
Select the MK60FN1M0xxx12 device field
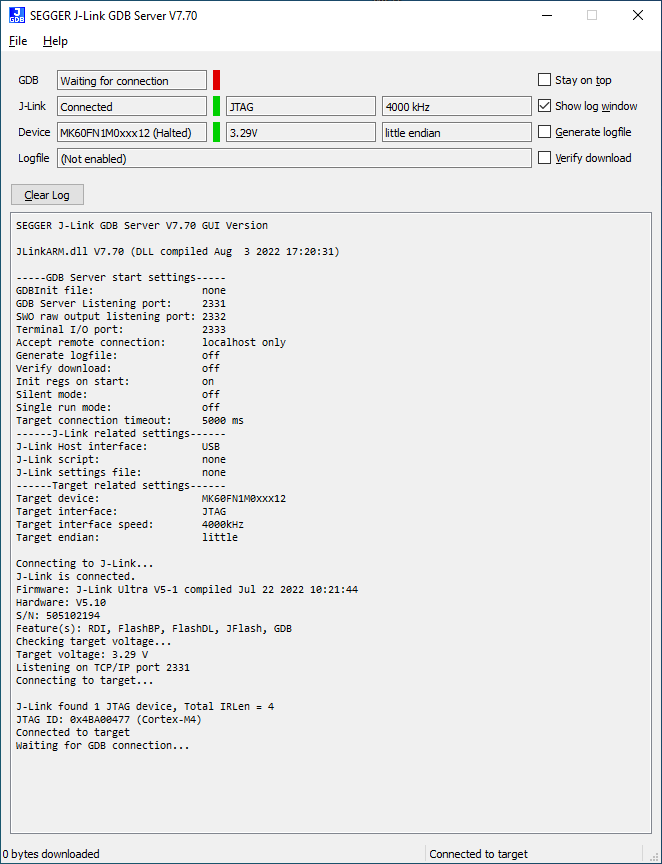[131, 131]
